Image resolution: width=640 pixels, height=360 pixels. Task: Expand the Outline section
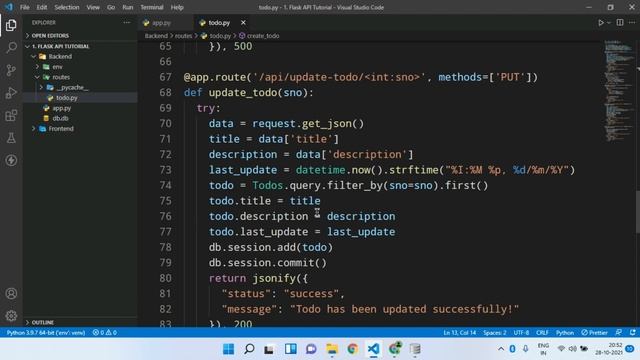coord(80,322)
